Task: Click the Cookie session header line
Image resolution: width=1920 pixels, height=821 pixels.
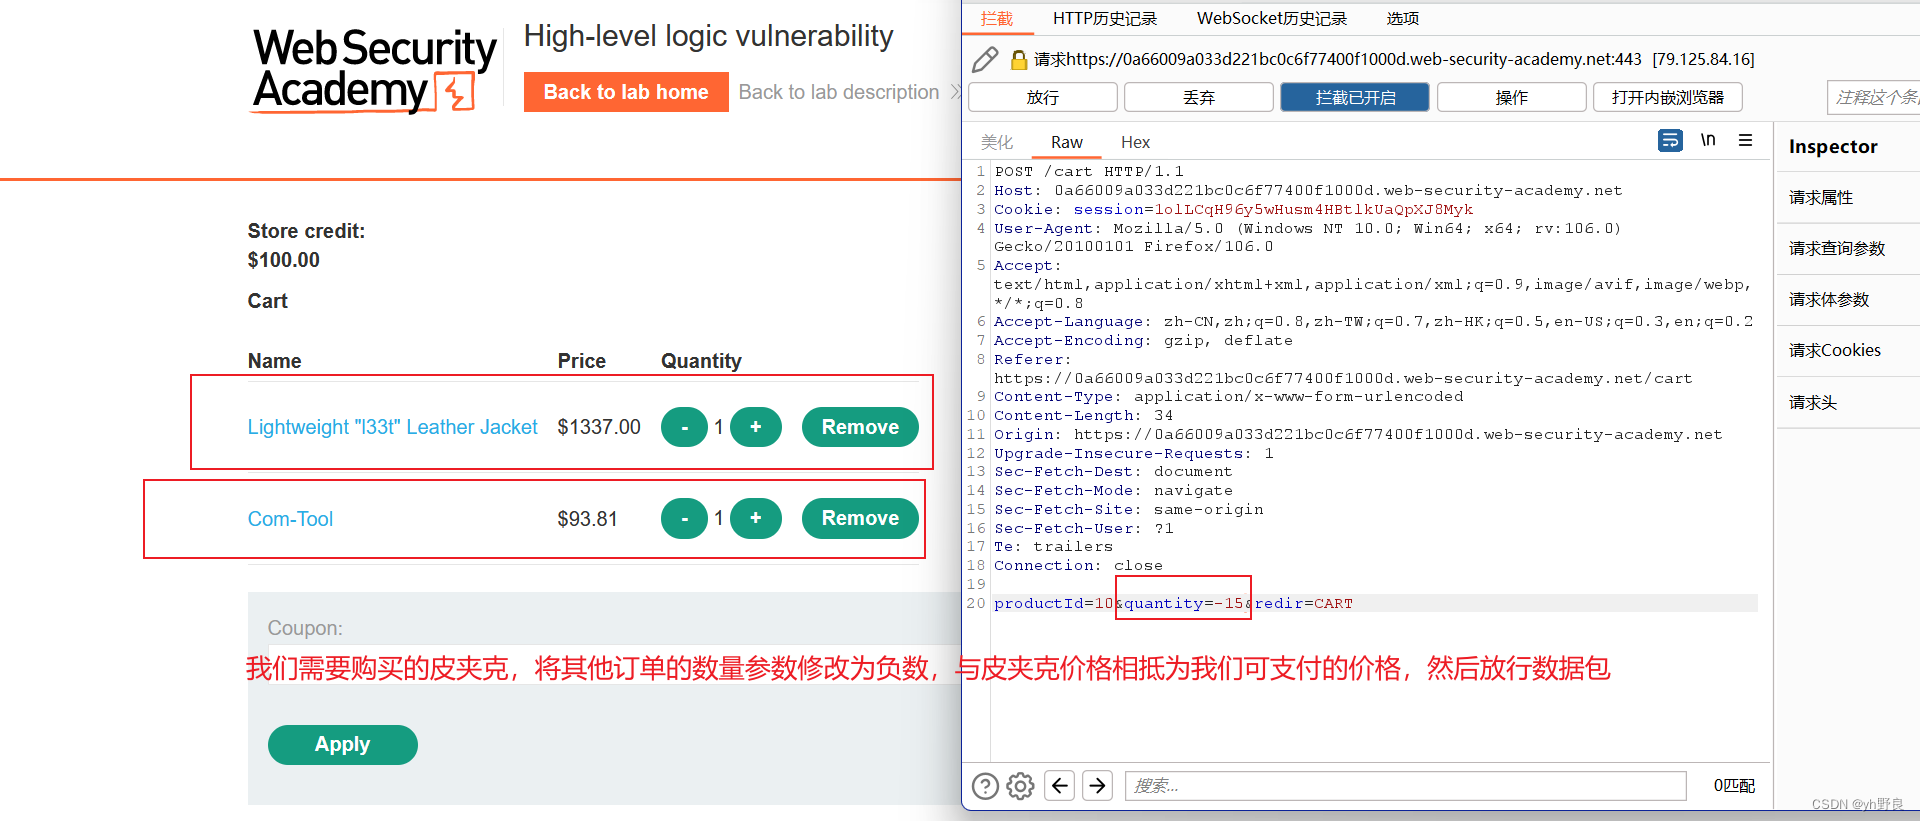Action: coord(1234,209)
